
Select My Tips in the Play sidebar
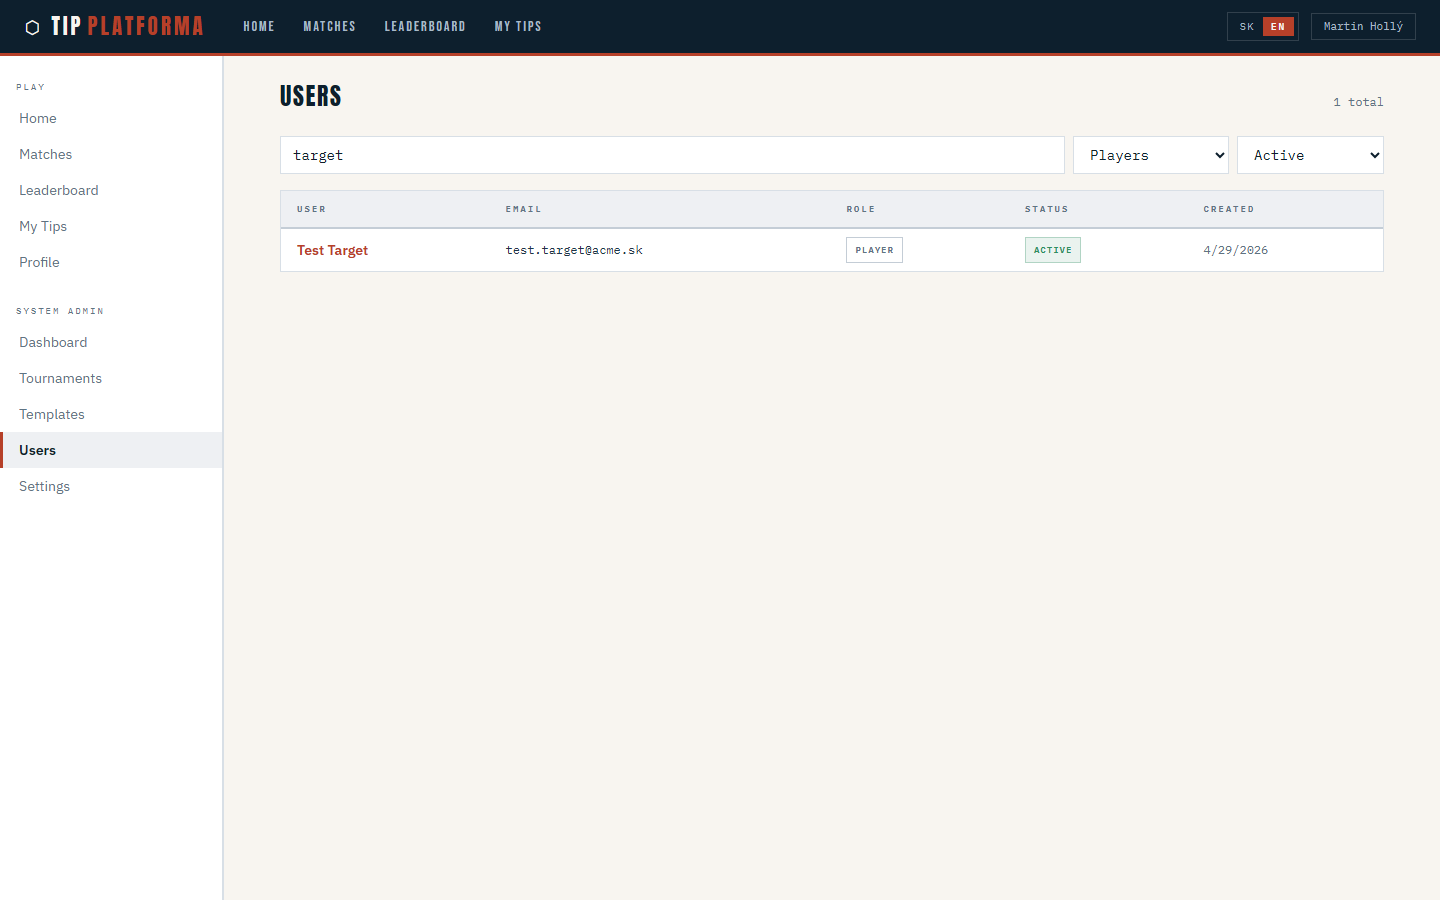point(42,226)
